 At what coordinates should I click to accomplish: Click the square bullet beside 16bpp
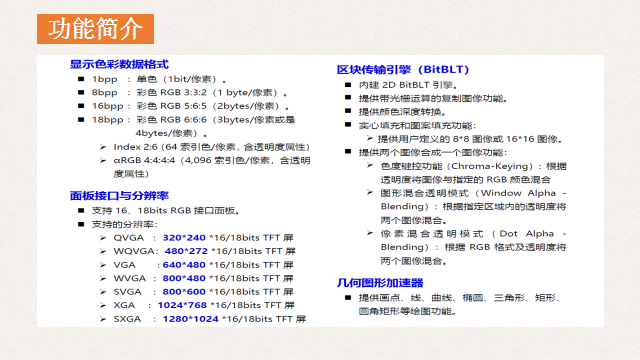81,106
